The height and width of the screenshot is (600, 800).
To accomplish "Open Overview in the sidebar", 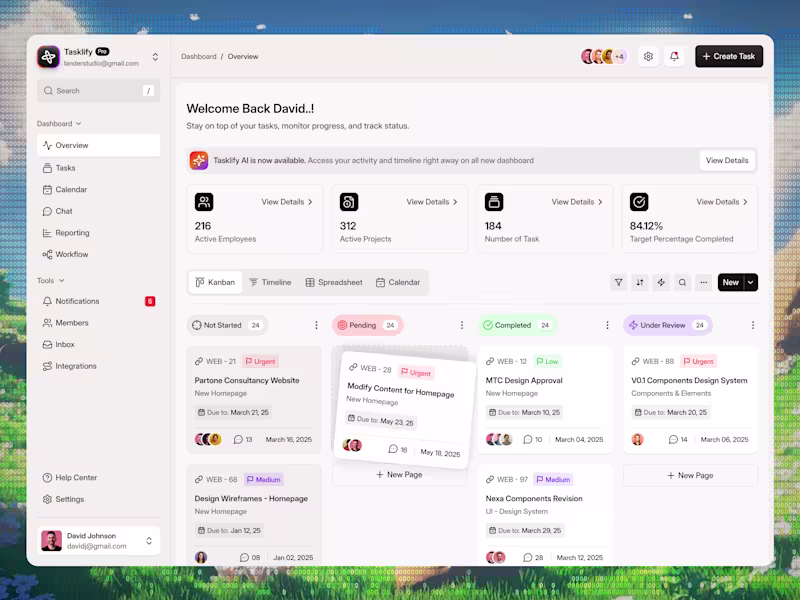I will (98, 145).
